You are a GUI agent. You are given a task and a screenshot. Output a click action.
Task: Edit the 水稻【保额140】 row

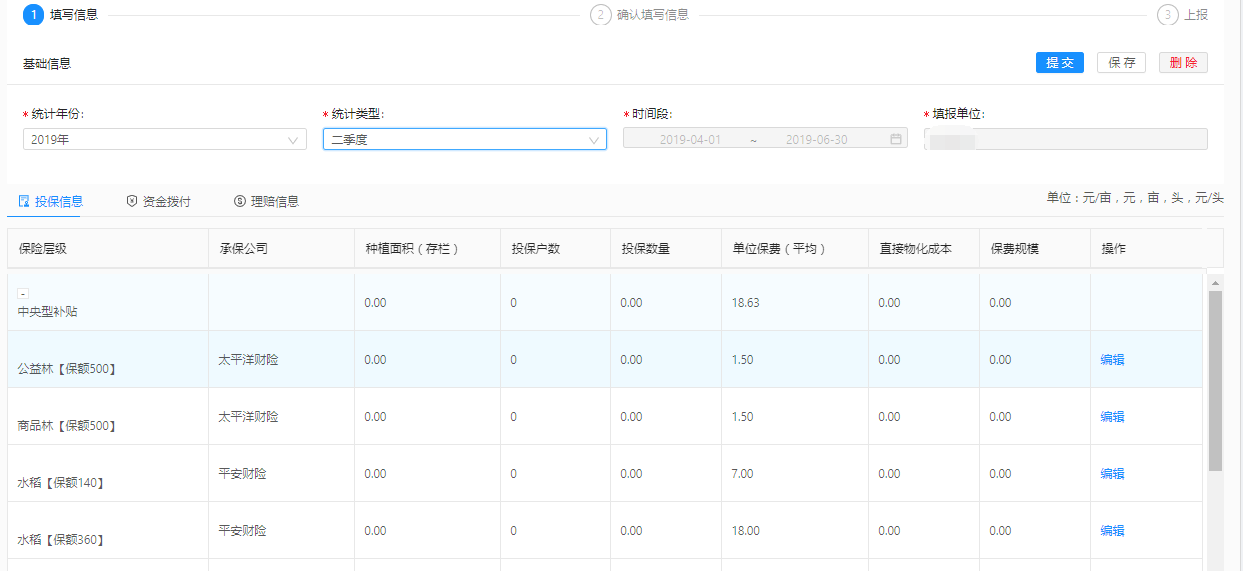pos(1112,474)
